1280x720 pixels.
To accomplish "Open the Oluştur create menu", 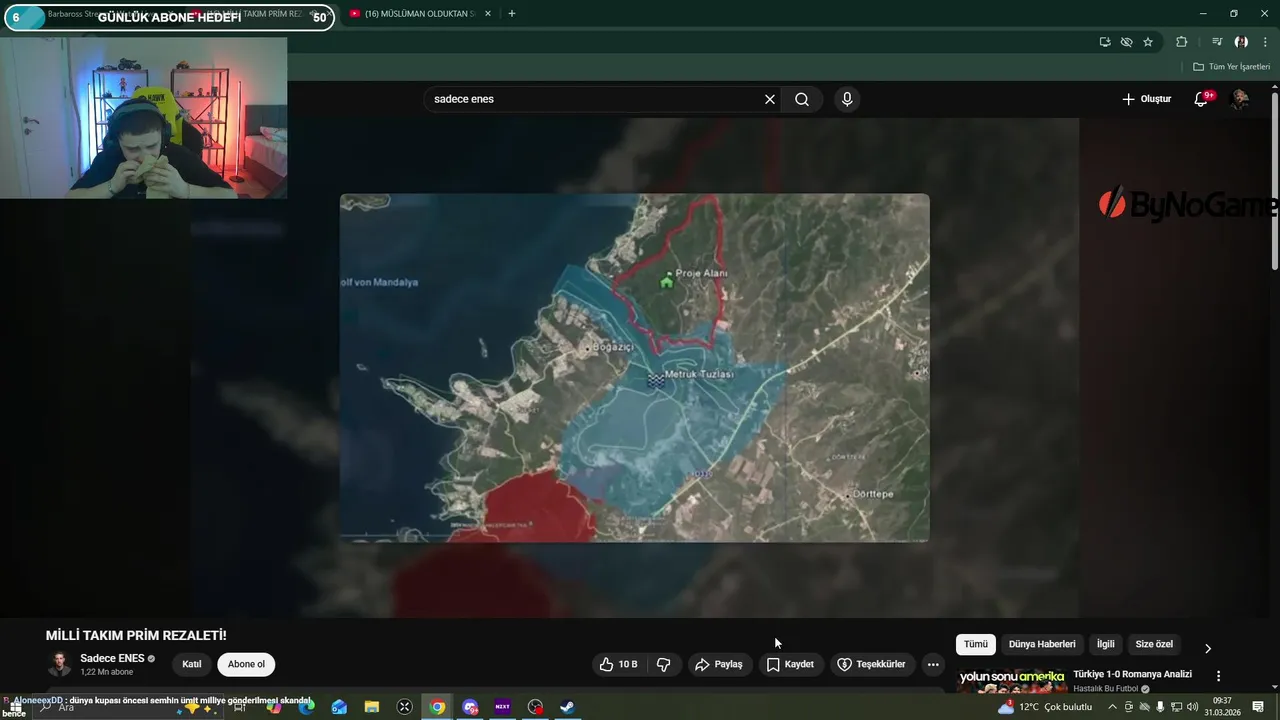I will pos(1146,99).
